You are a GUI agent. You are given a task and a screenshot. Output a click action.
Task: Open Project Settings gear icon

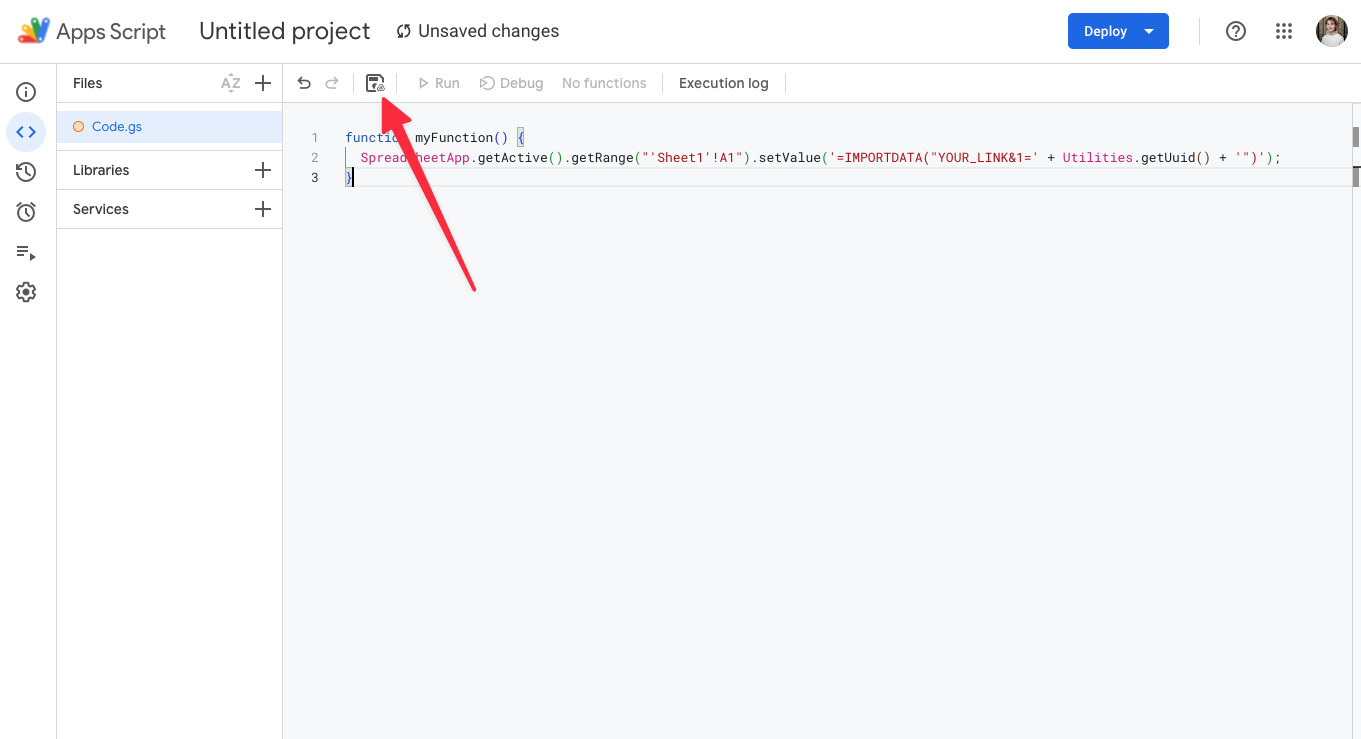point(26,292)
